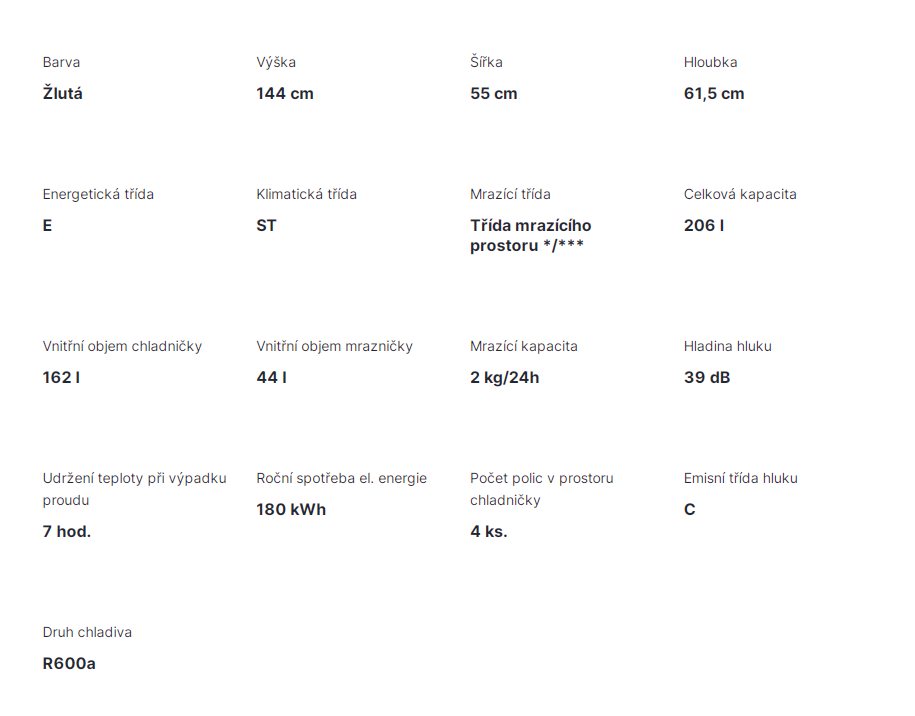The width and height of the screenshot is (915, 716).
Task: Select the 144 cm height value
Action: (x=285, y=94)
